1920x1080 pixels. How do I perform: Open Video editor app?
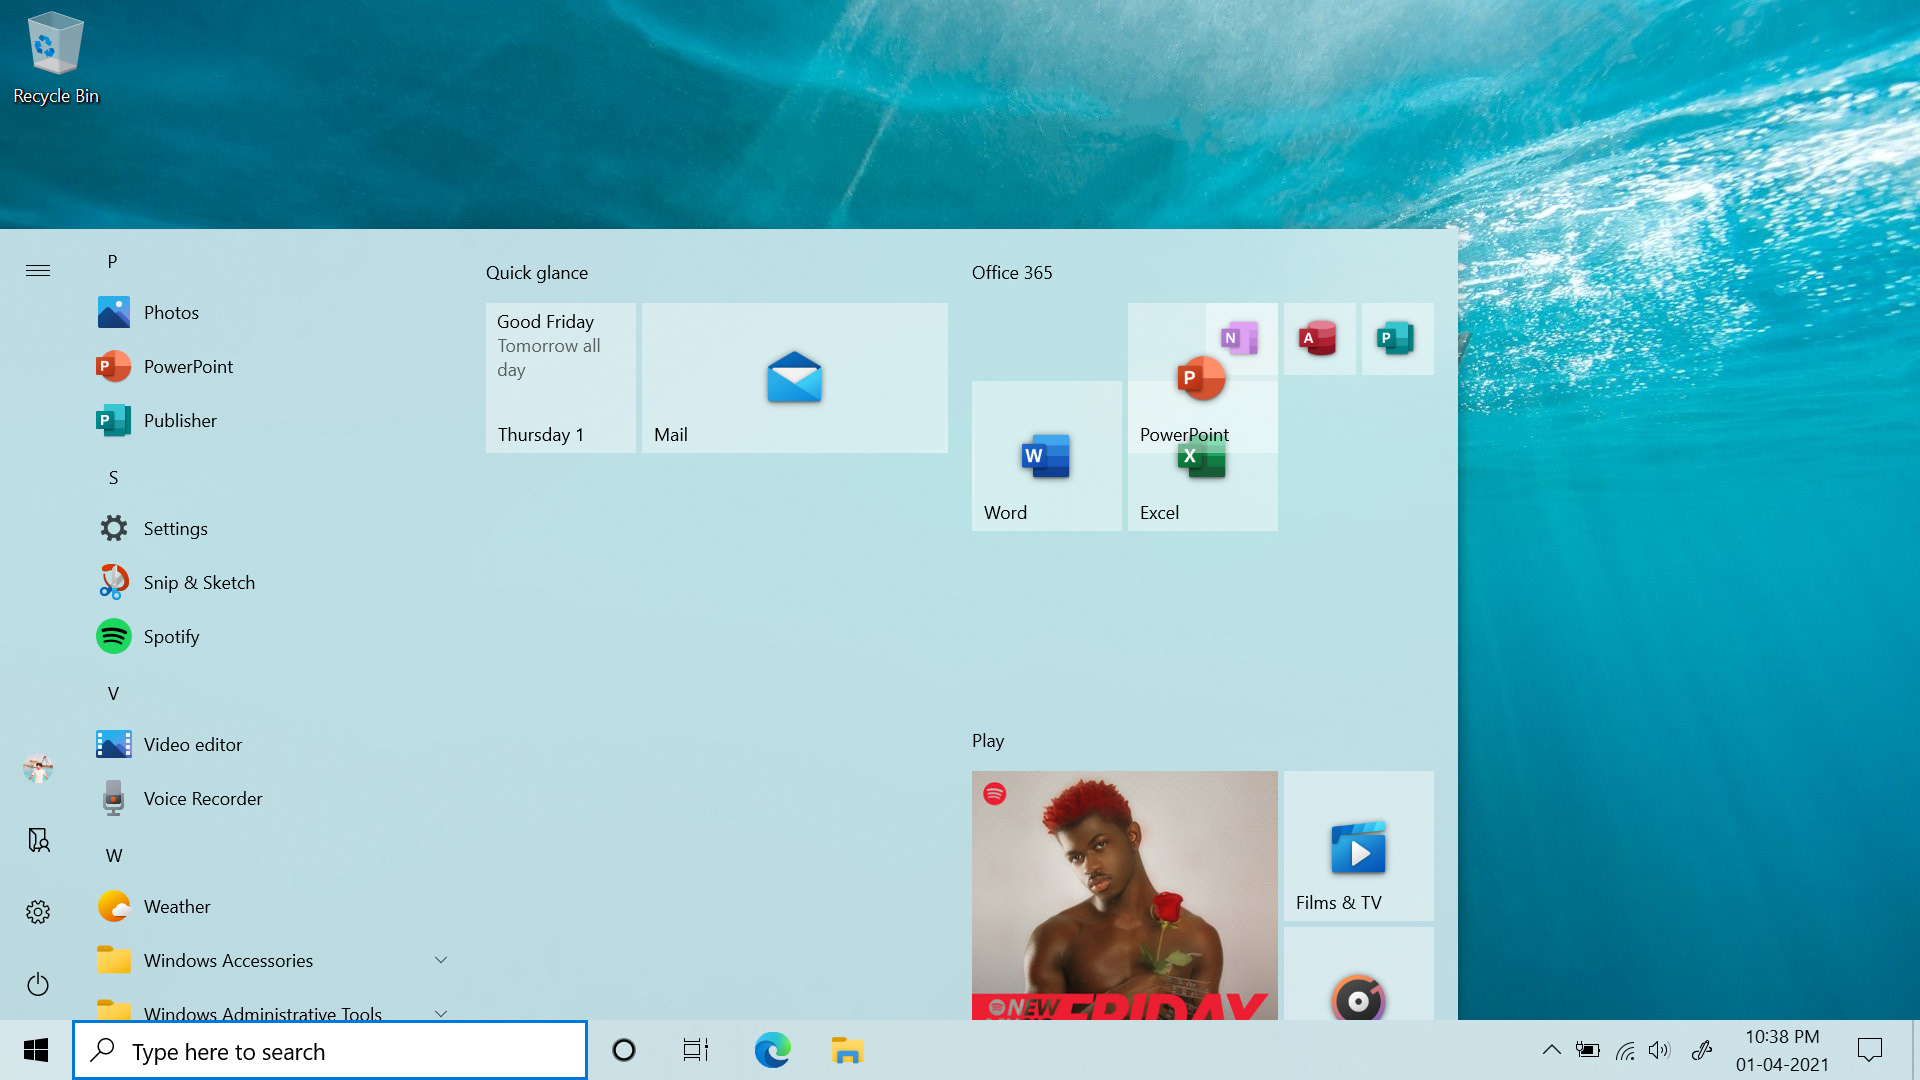coord(270,745)
